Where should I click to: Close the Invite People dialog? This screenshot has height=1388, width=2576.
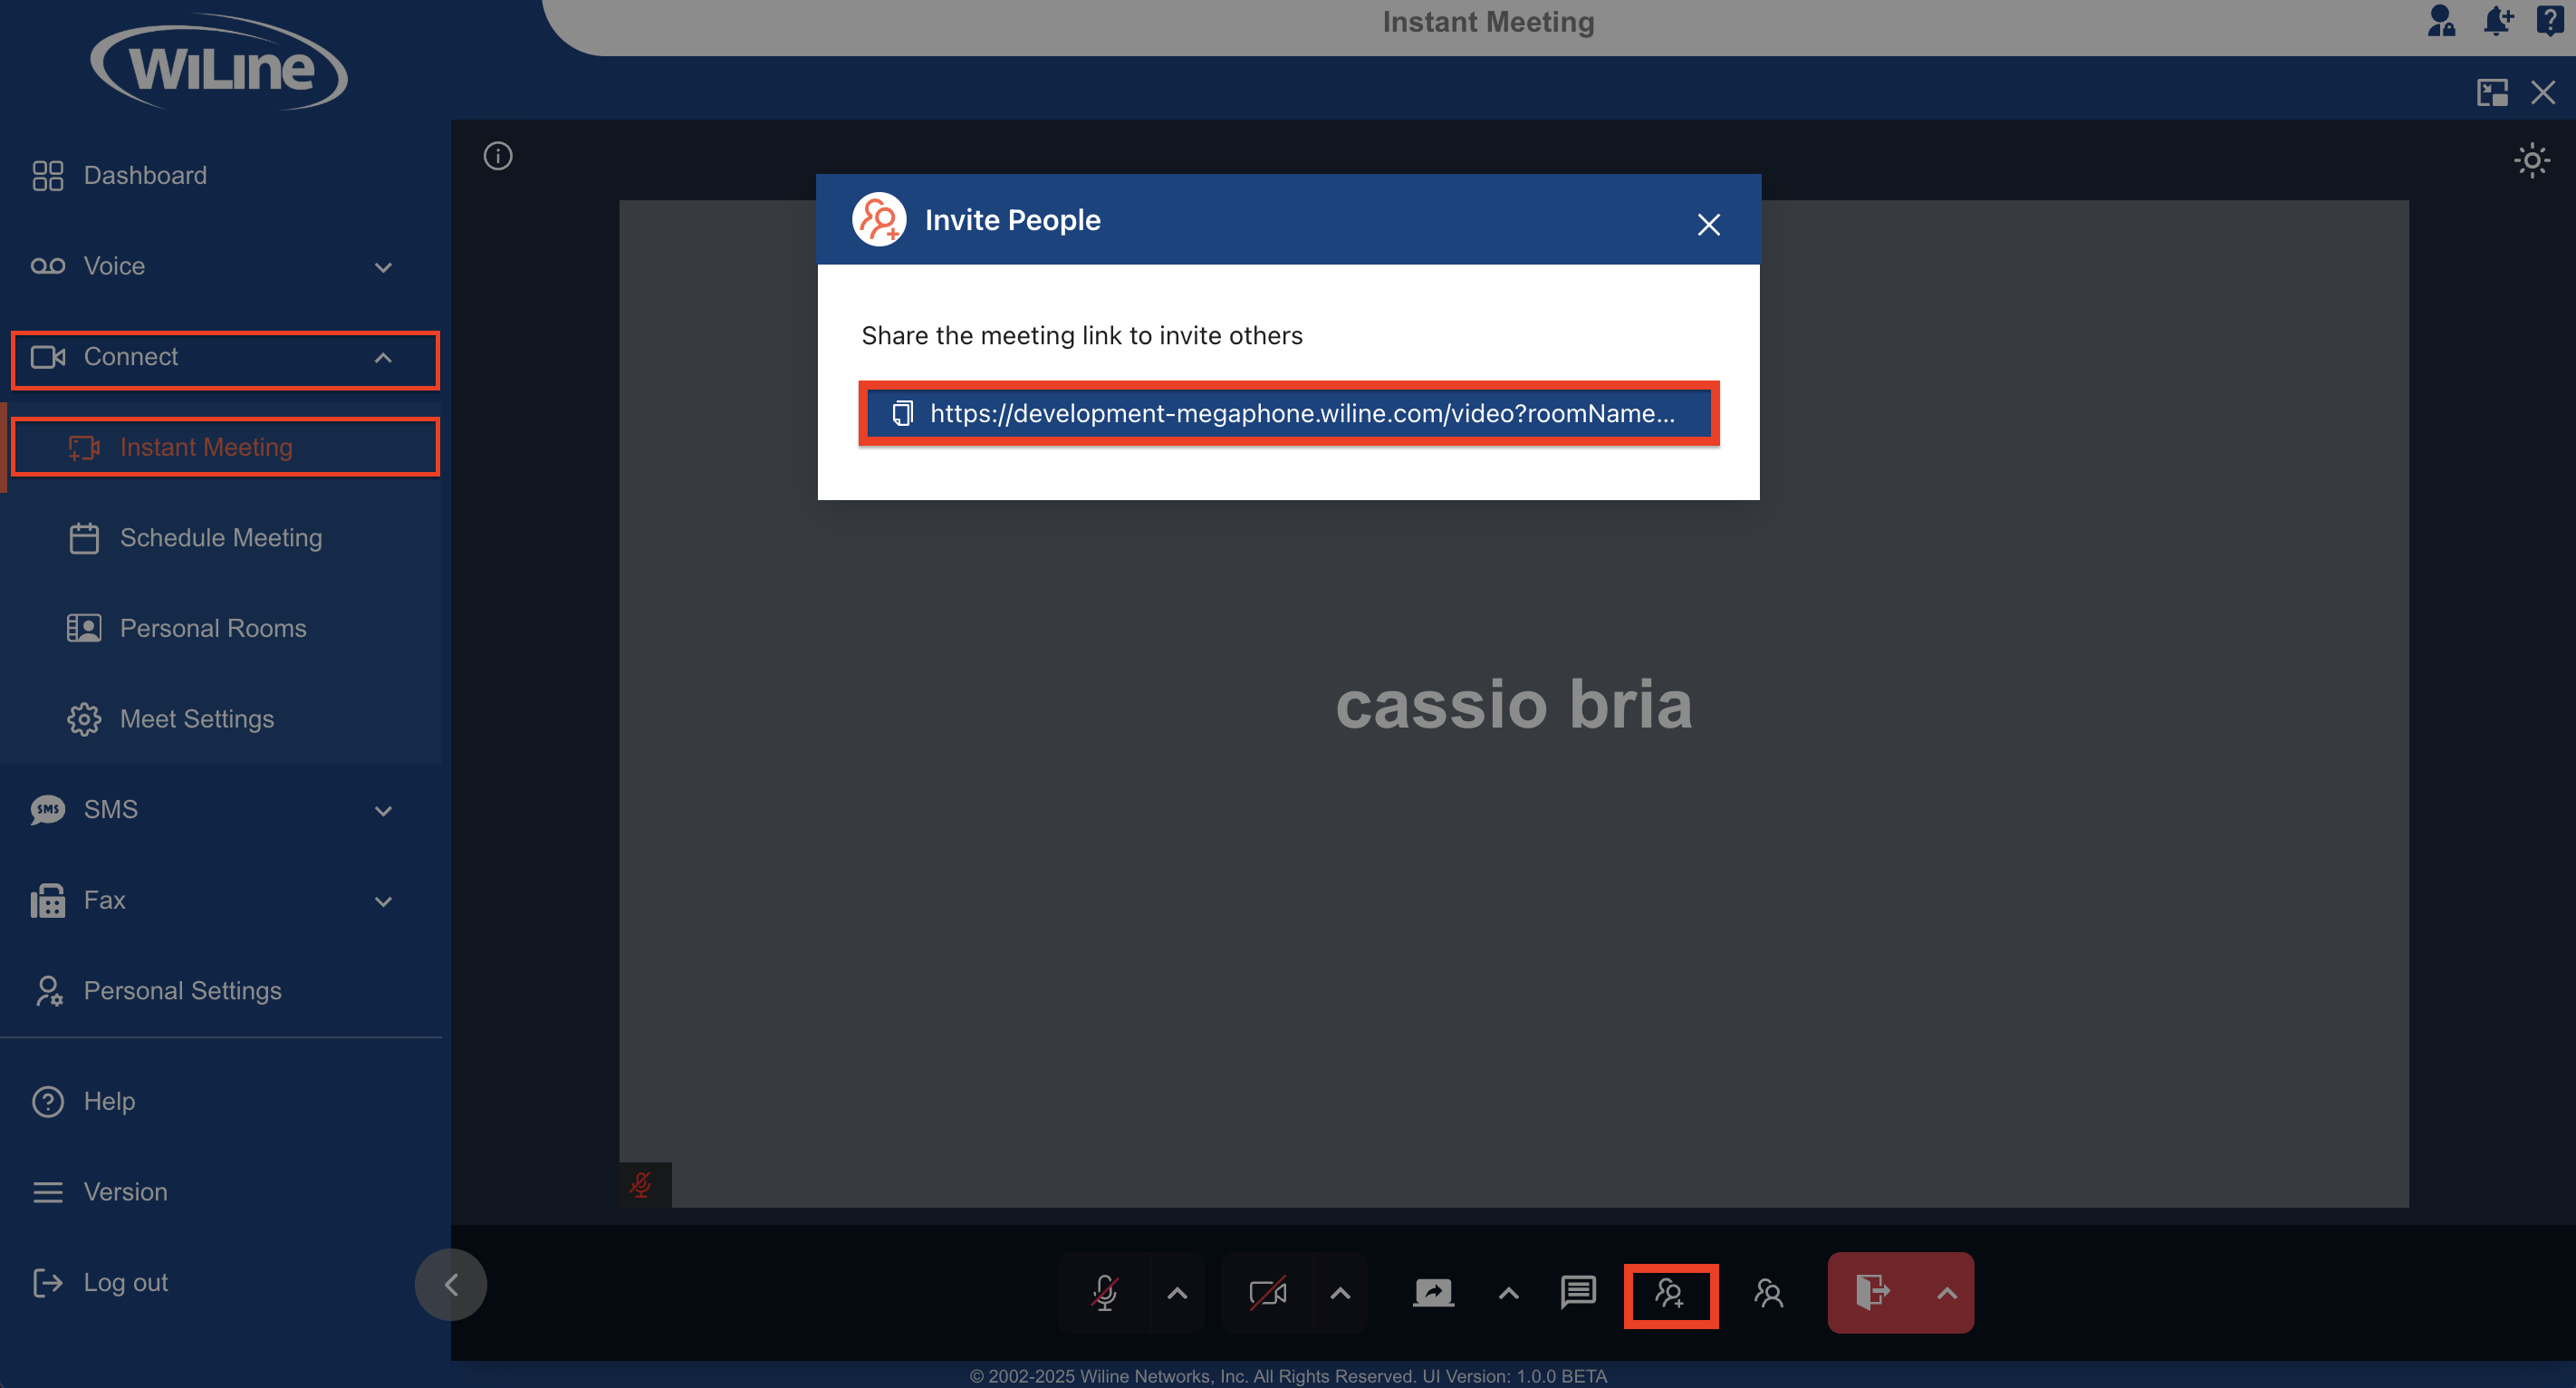1708,224
